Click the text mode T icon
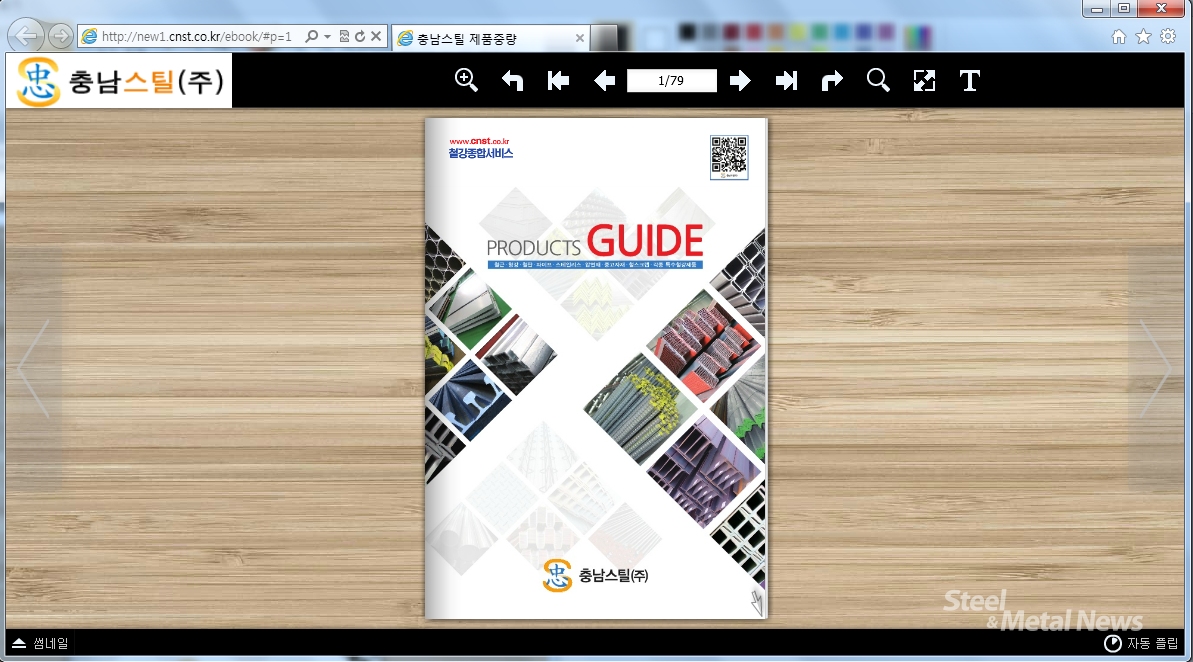 pos(969,81)
